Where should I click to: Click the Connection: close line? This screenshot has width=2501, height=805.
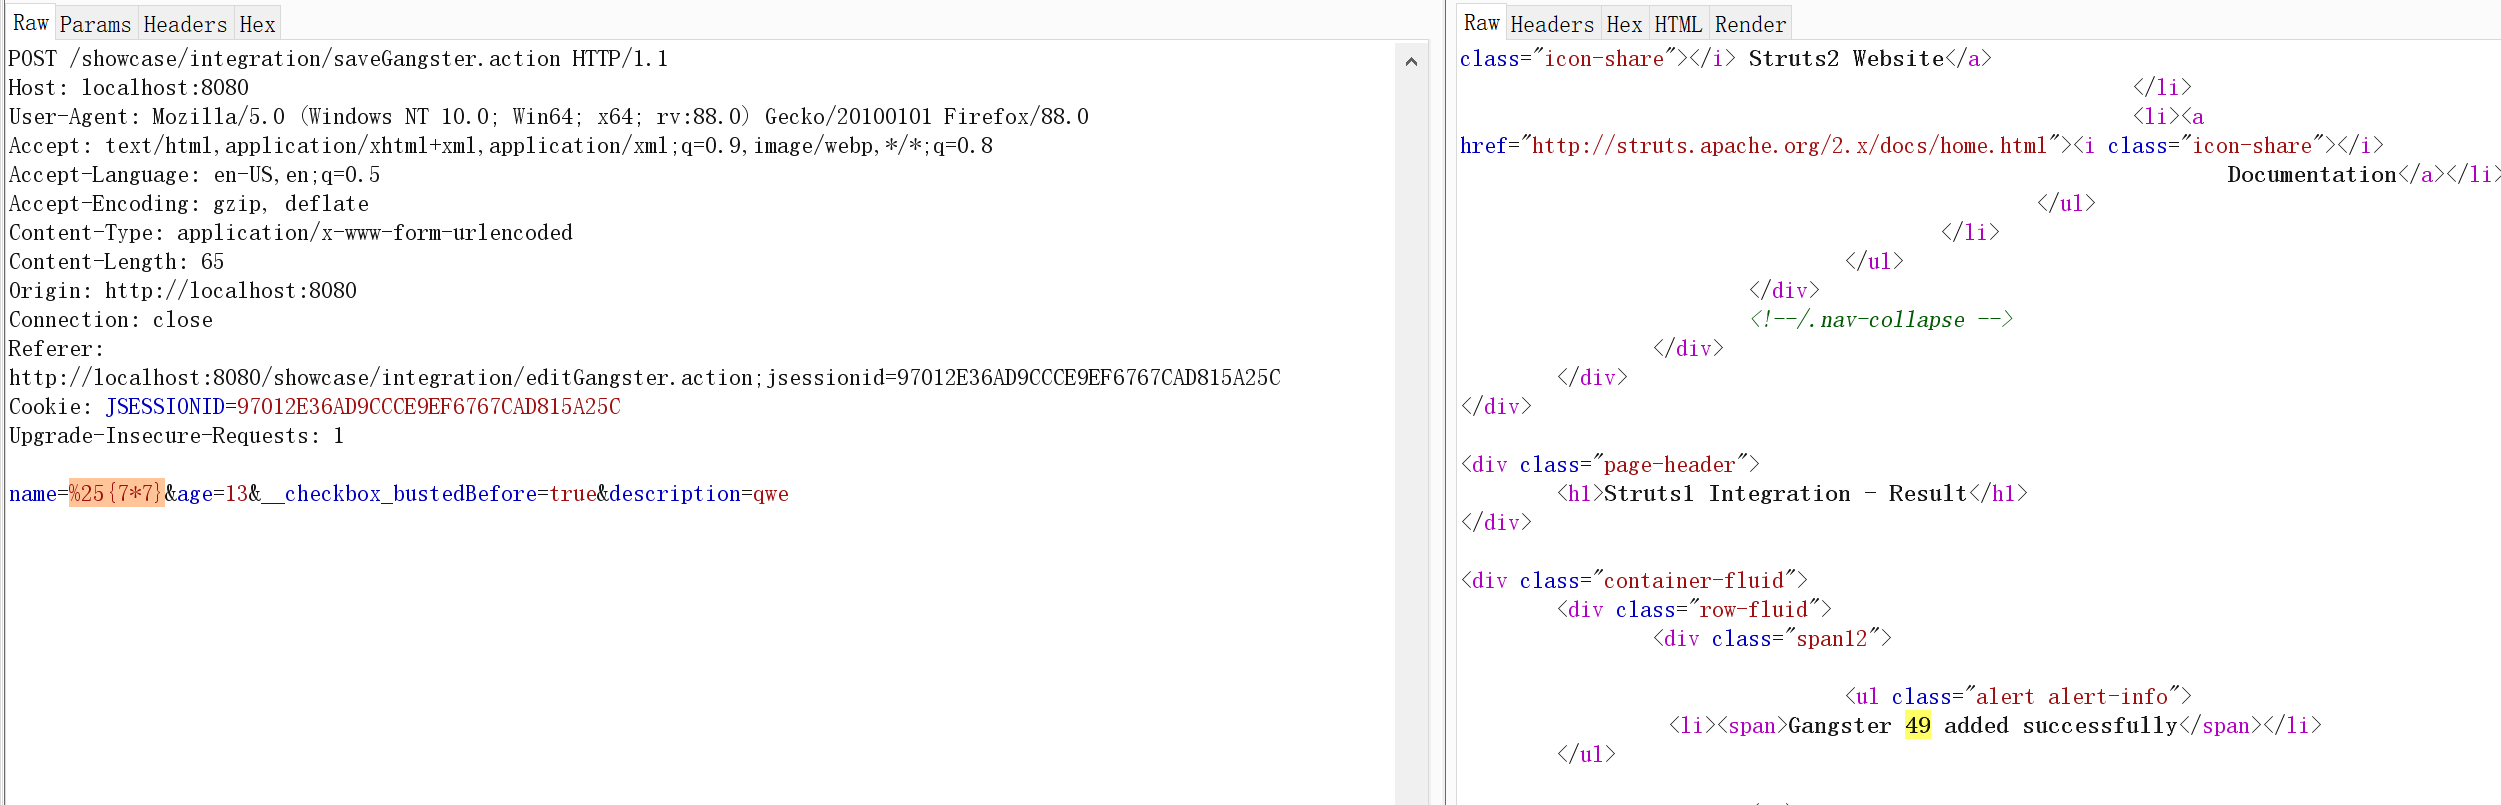[111, 320]
